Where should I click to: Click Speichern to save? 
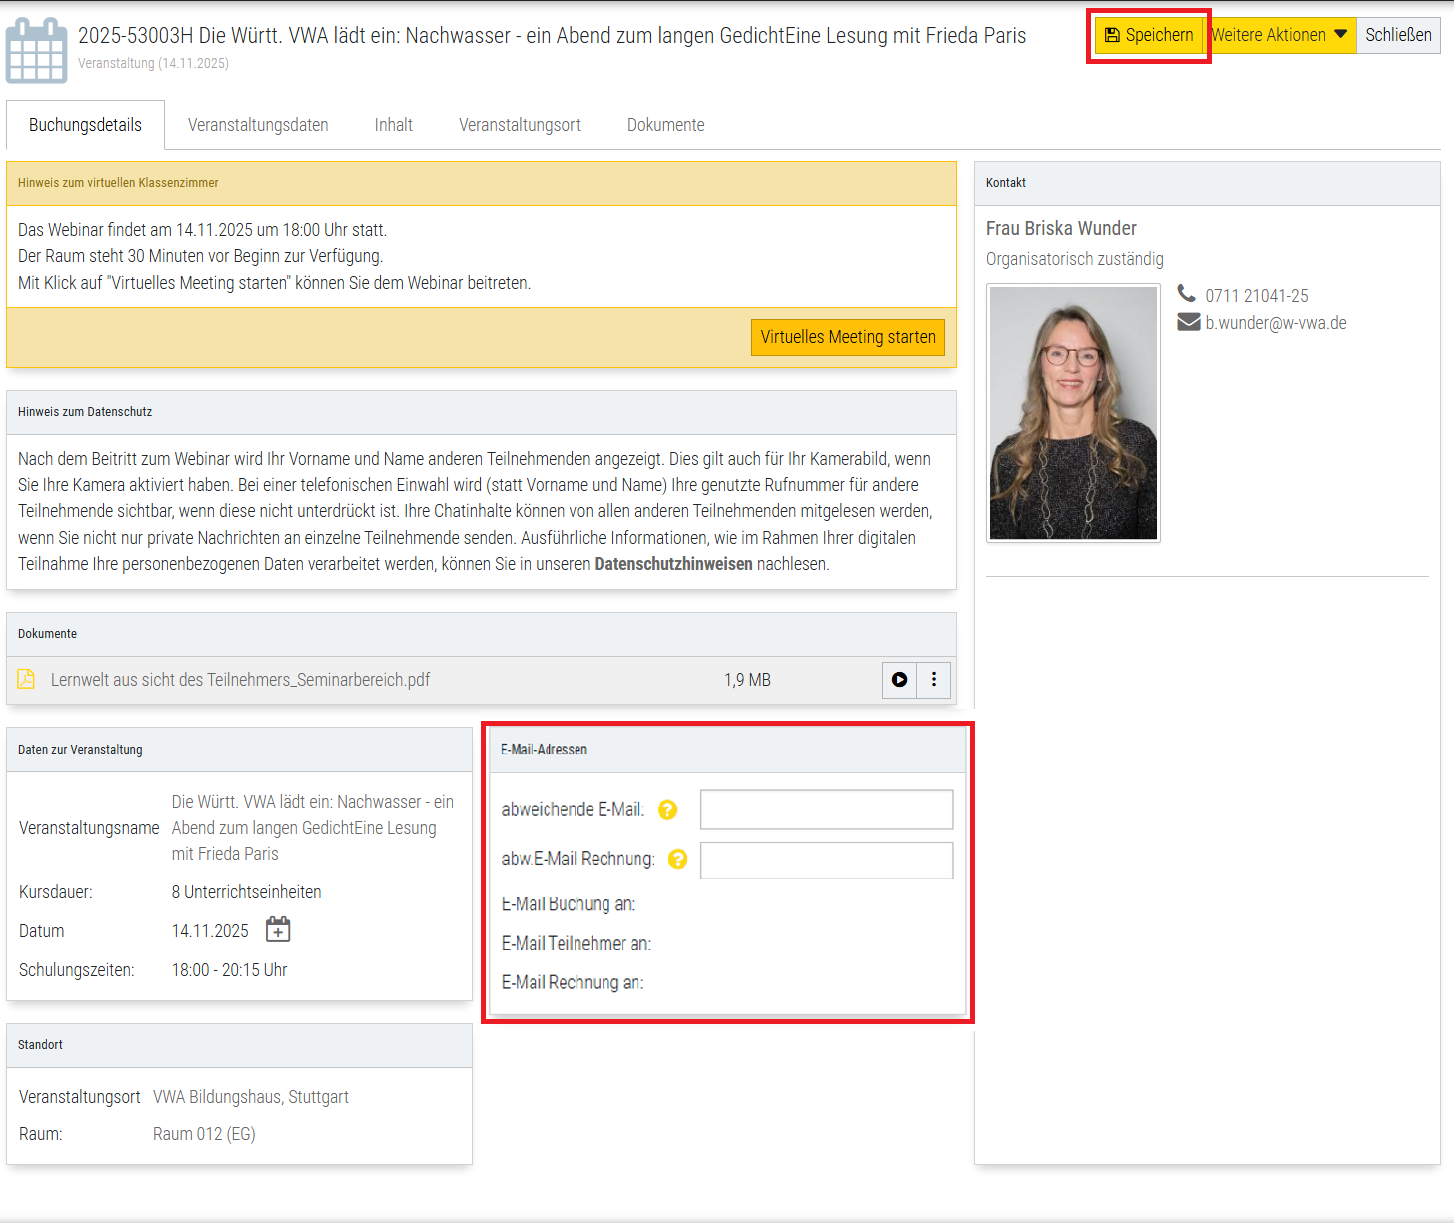point(1149,35)
